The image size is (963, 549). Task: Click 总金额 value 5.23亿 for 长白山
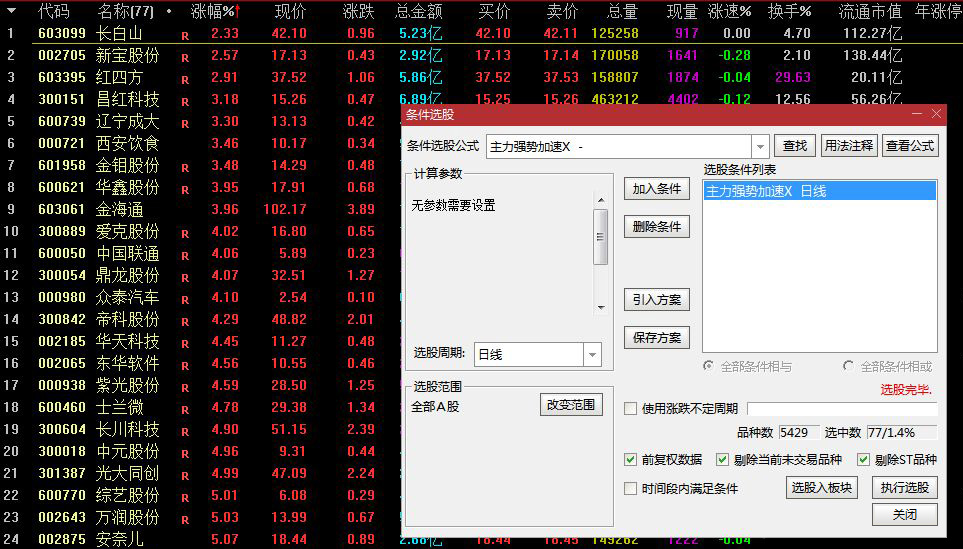pos(420,33)
